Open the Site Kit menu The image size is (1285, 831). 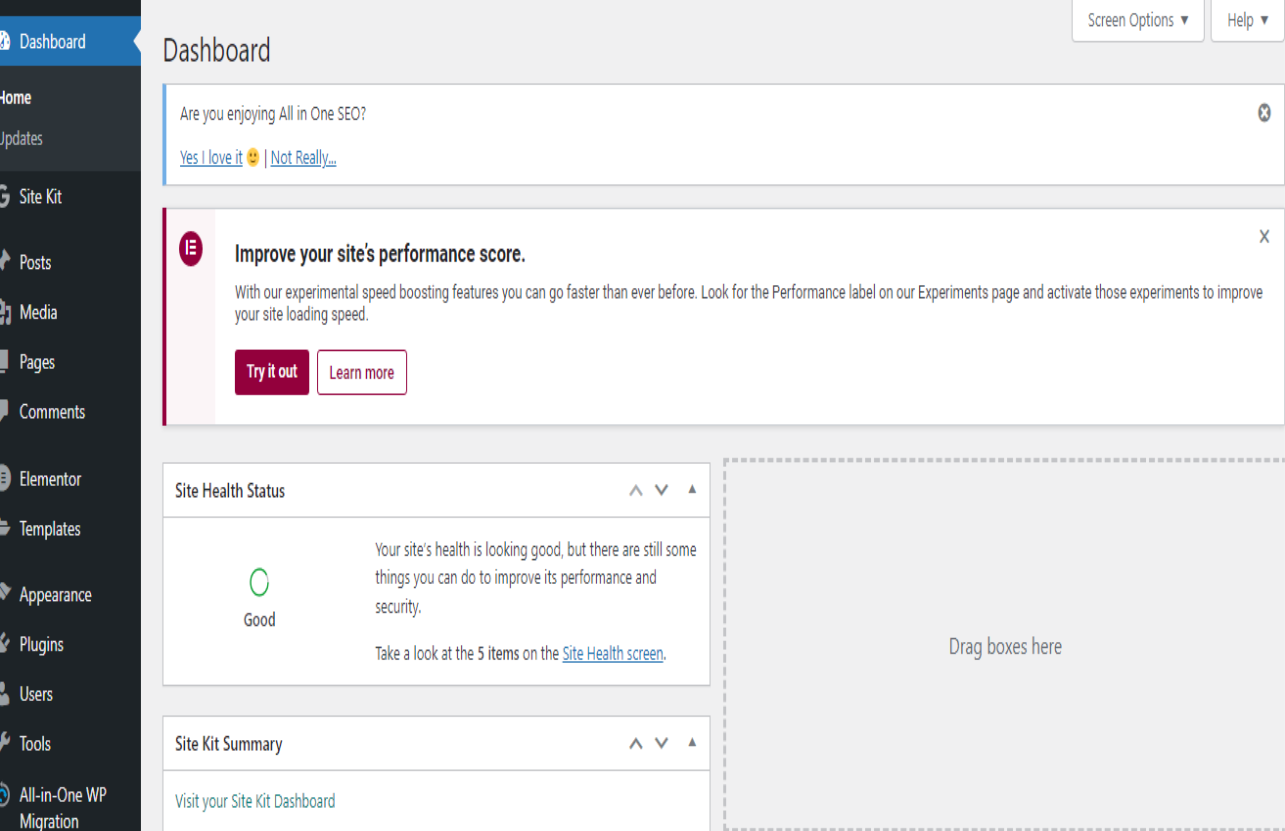(40, 197)
